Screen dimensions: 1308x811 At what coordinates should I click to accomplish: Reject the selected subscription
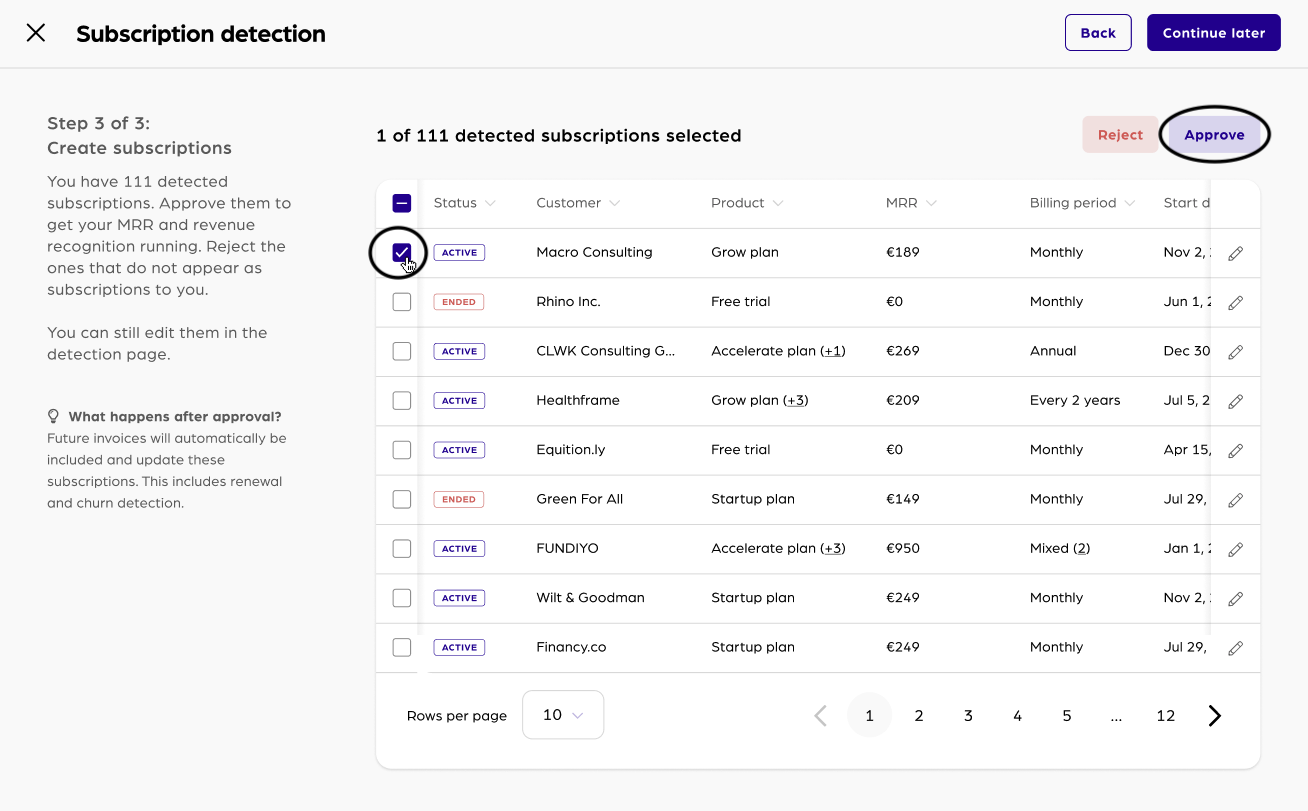click(1120, 135)
